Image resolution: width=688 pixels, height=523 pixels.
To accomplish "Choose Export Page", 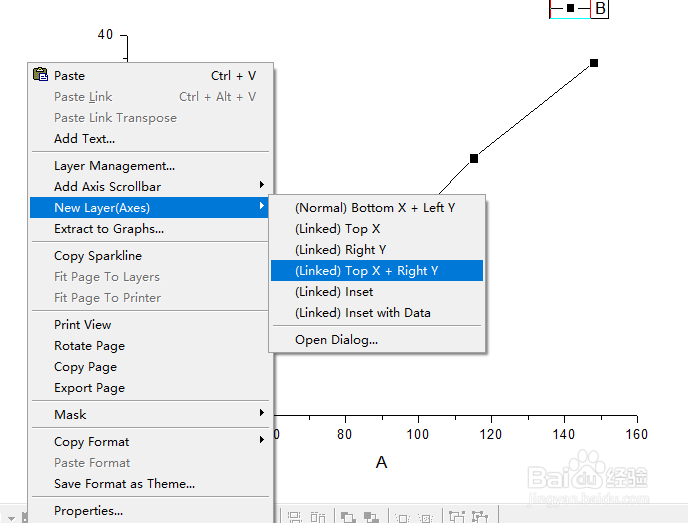I will [x=150, y=388].
